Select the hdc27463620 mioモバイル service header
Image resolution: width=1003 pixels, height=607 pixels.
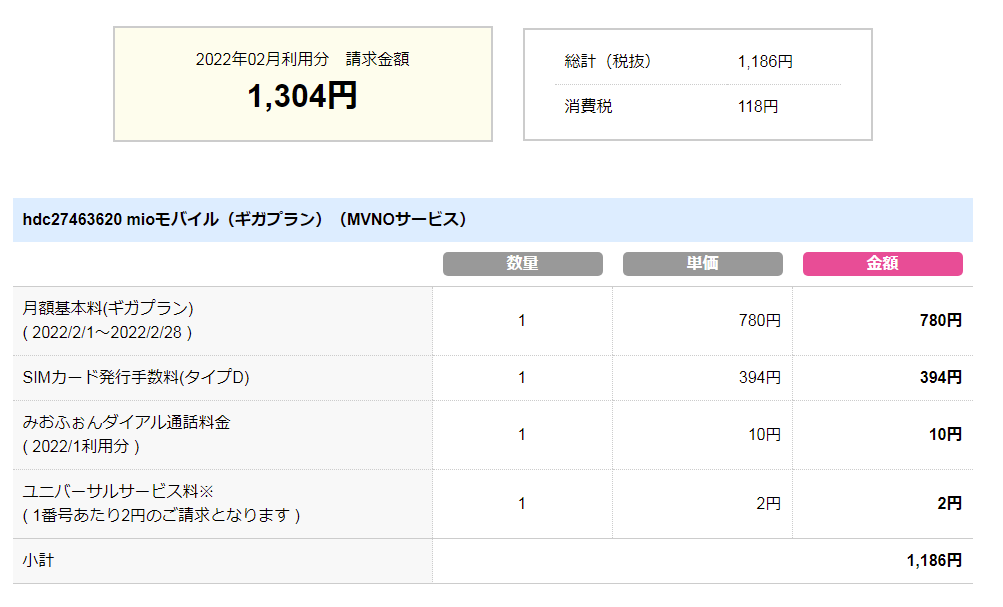[x=493, y=219]
